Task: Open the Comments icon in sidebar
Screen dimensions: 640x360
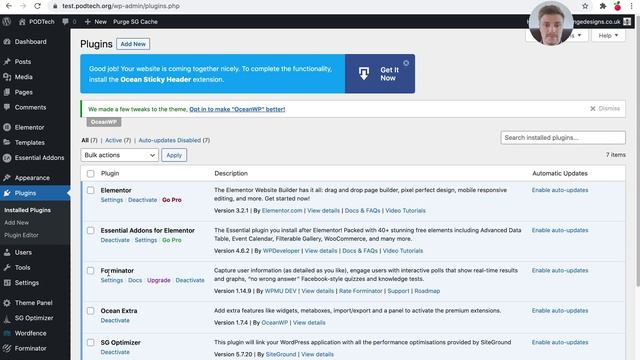Action: pos(7,107)
